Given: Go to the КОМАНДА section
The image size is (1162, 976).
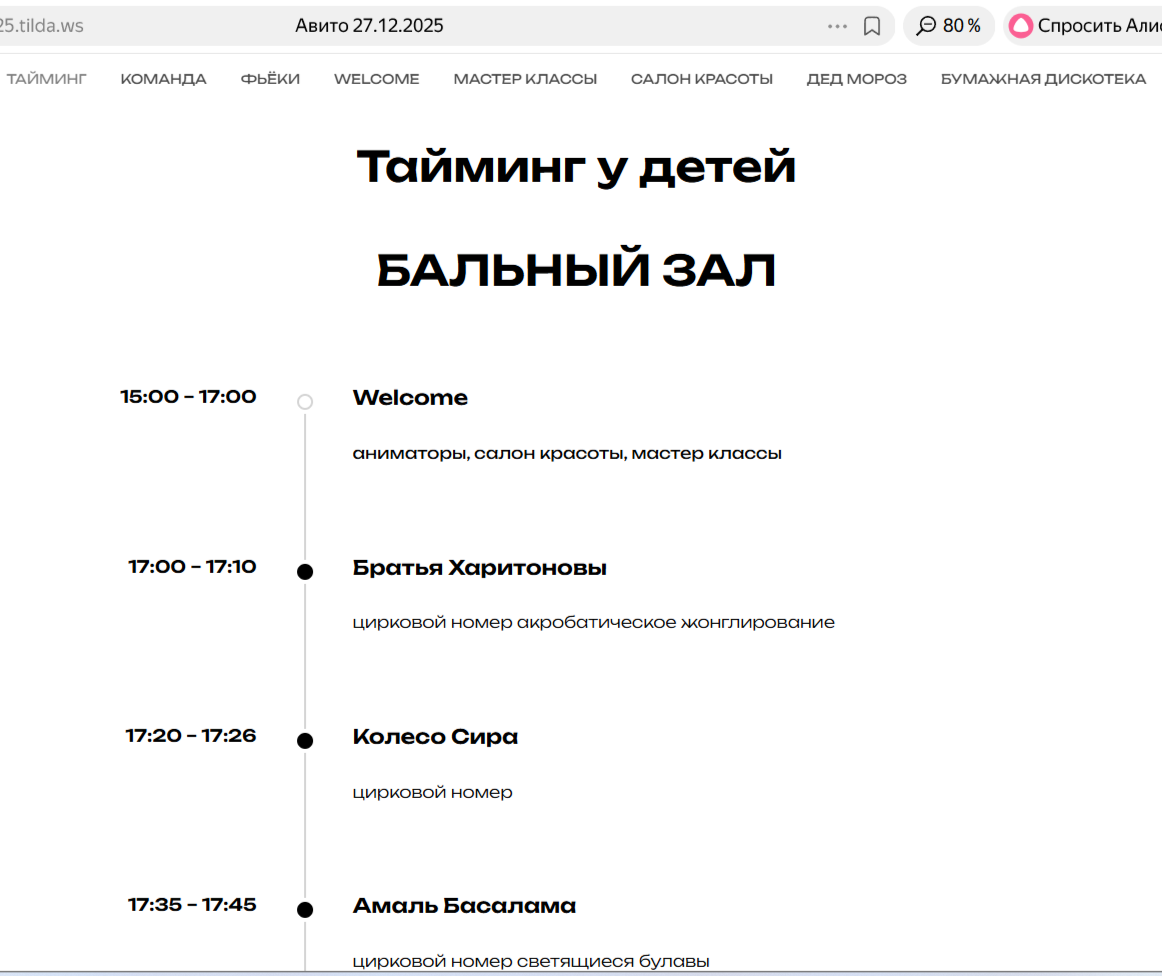Looking at the screenshot, I should click(x=163, y=79).
